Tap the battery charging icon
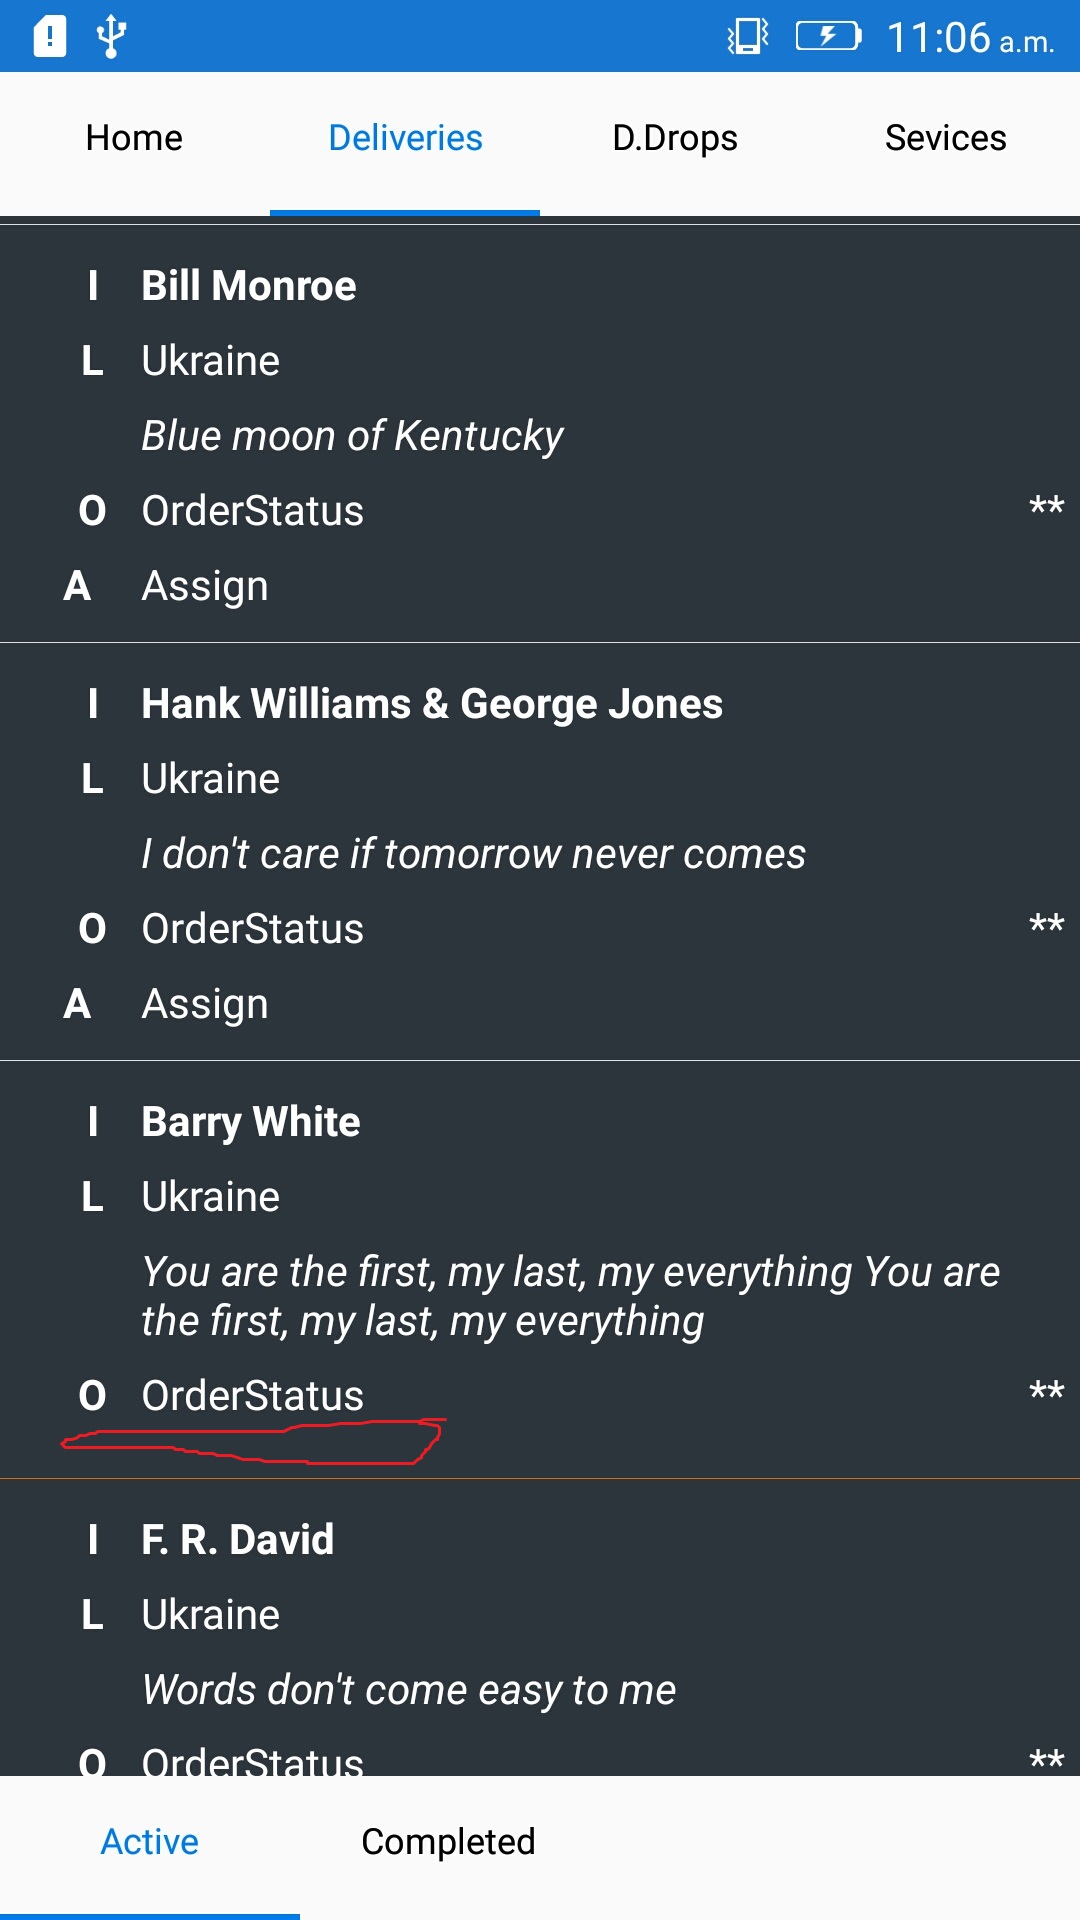This screenshot has height=1920, width=1080. 826,38
